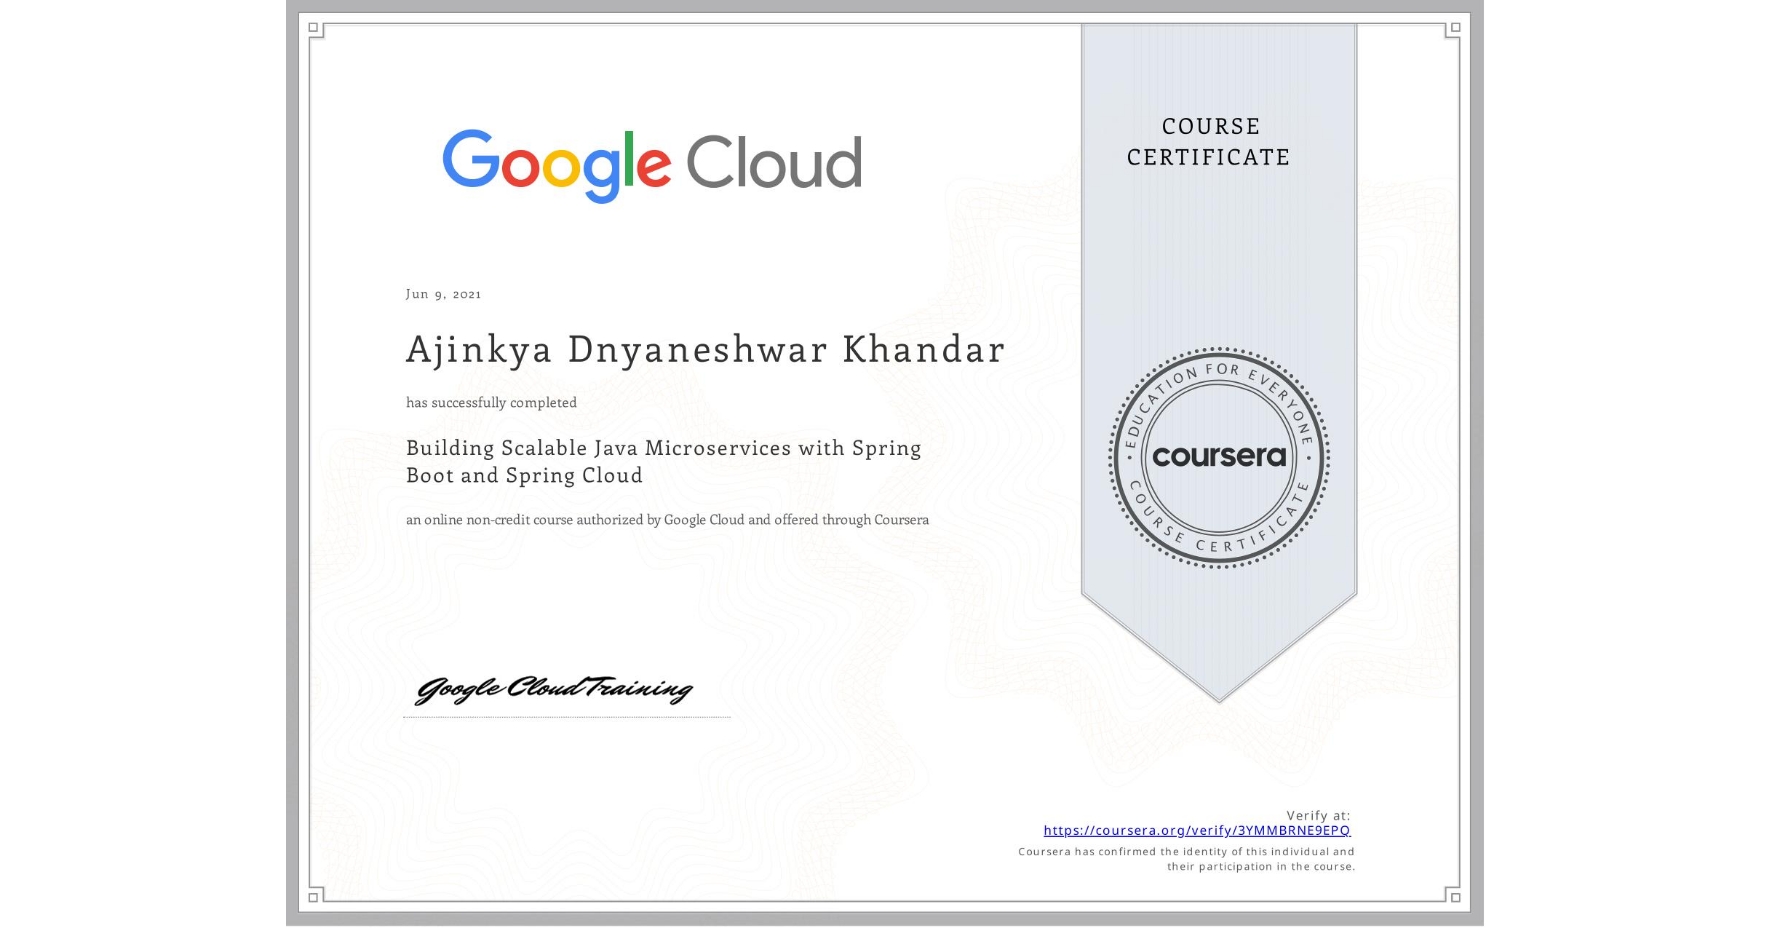Select the 'online non-credit course' description line
This screenshot has height=928, width=1772.
pyautogui.click(x=667, y=519)
